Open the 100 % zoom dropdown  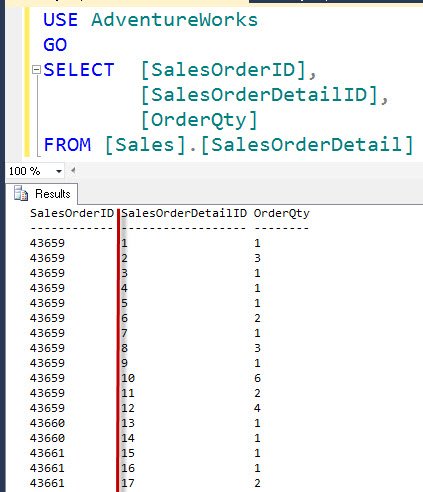tap(59, 171)
